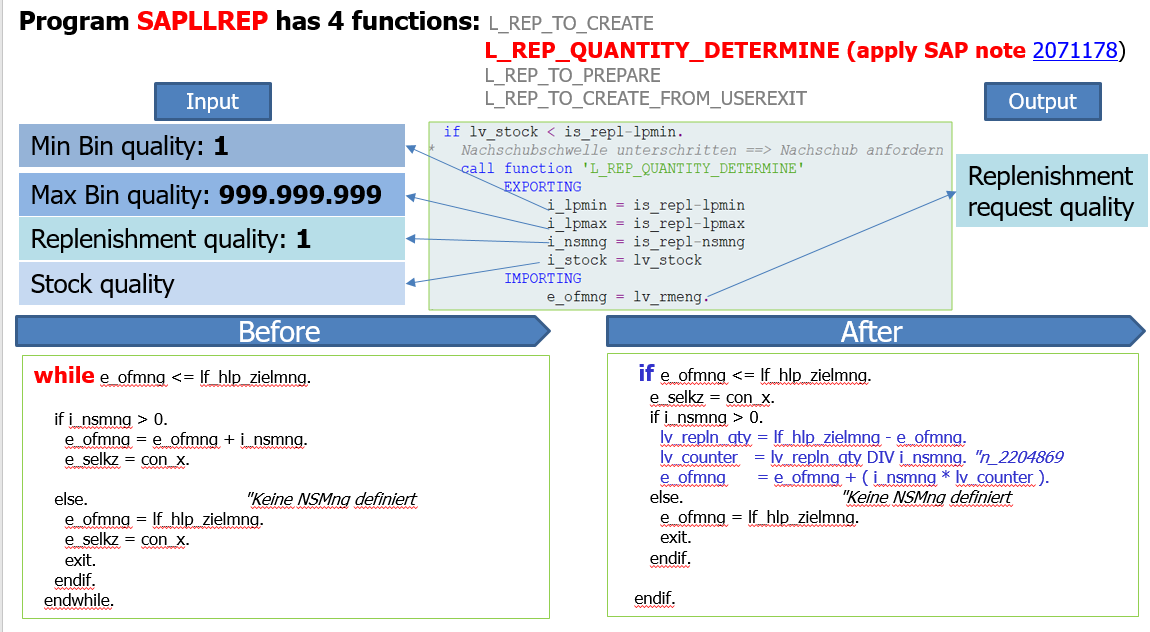
Task: Click the Stock quality box
Action: (212, 284)
